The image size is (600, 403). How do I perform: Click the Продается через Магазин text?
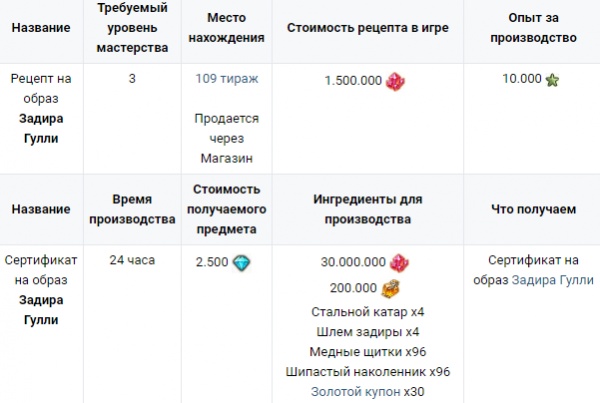point(227,138)
